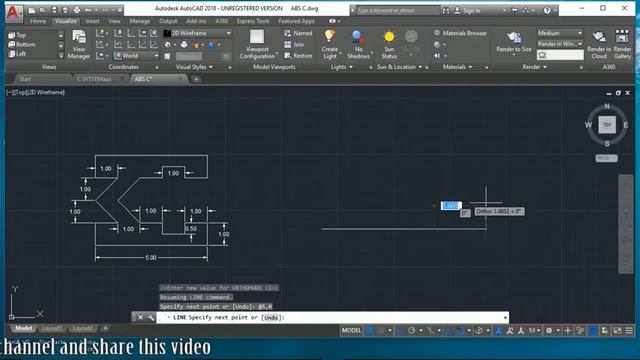Switch to the Insert ribbon tab

click(x=92, y=21)
